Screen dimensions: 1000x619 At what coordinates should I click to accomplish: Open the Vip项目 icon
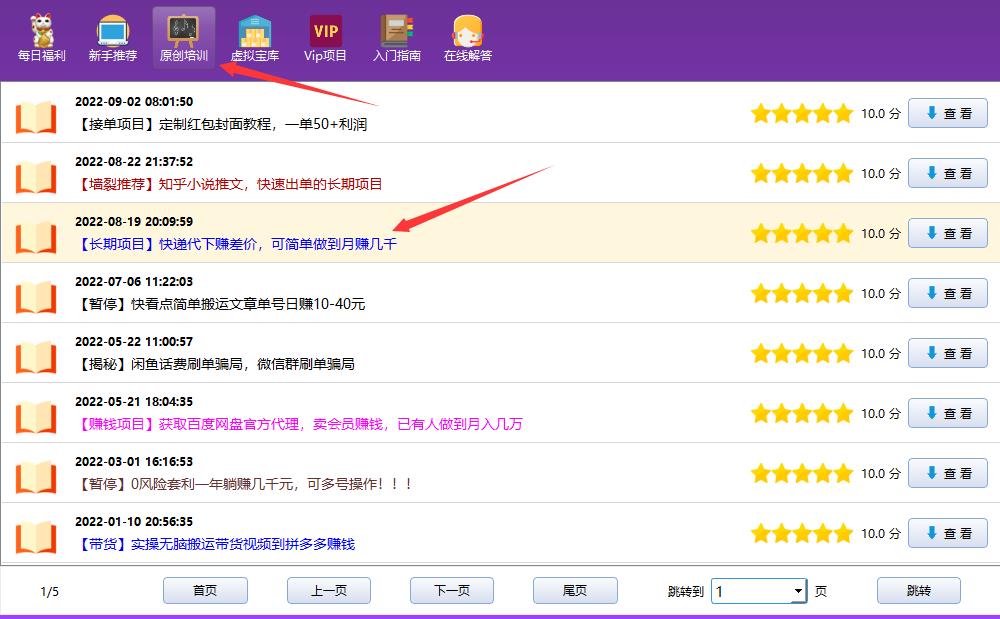coord(325,31)
